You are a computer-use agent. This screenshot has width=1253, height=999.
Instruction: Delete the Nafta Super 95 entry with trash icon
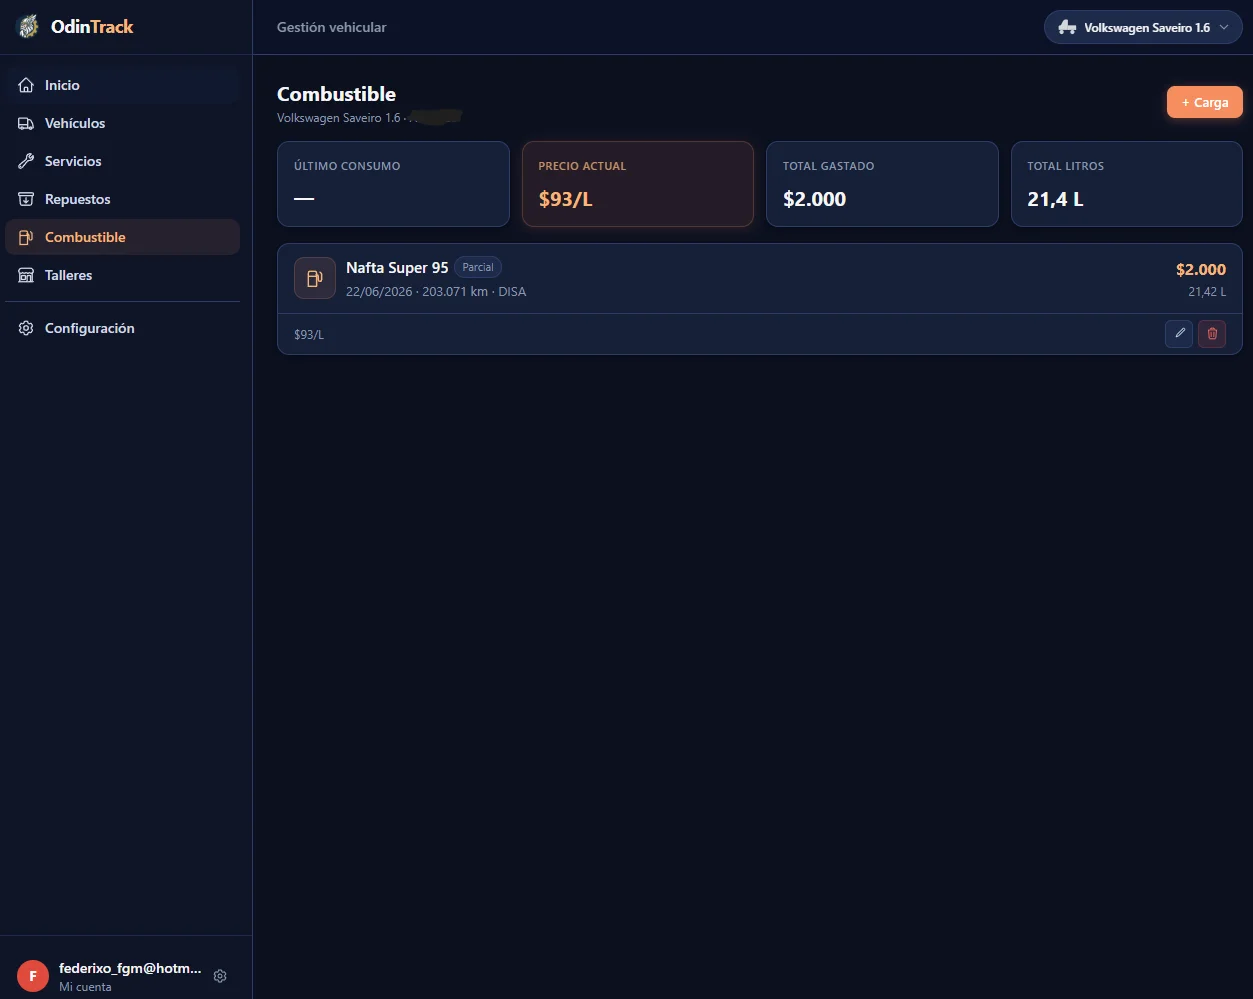(x=1212, y=334)
